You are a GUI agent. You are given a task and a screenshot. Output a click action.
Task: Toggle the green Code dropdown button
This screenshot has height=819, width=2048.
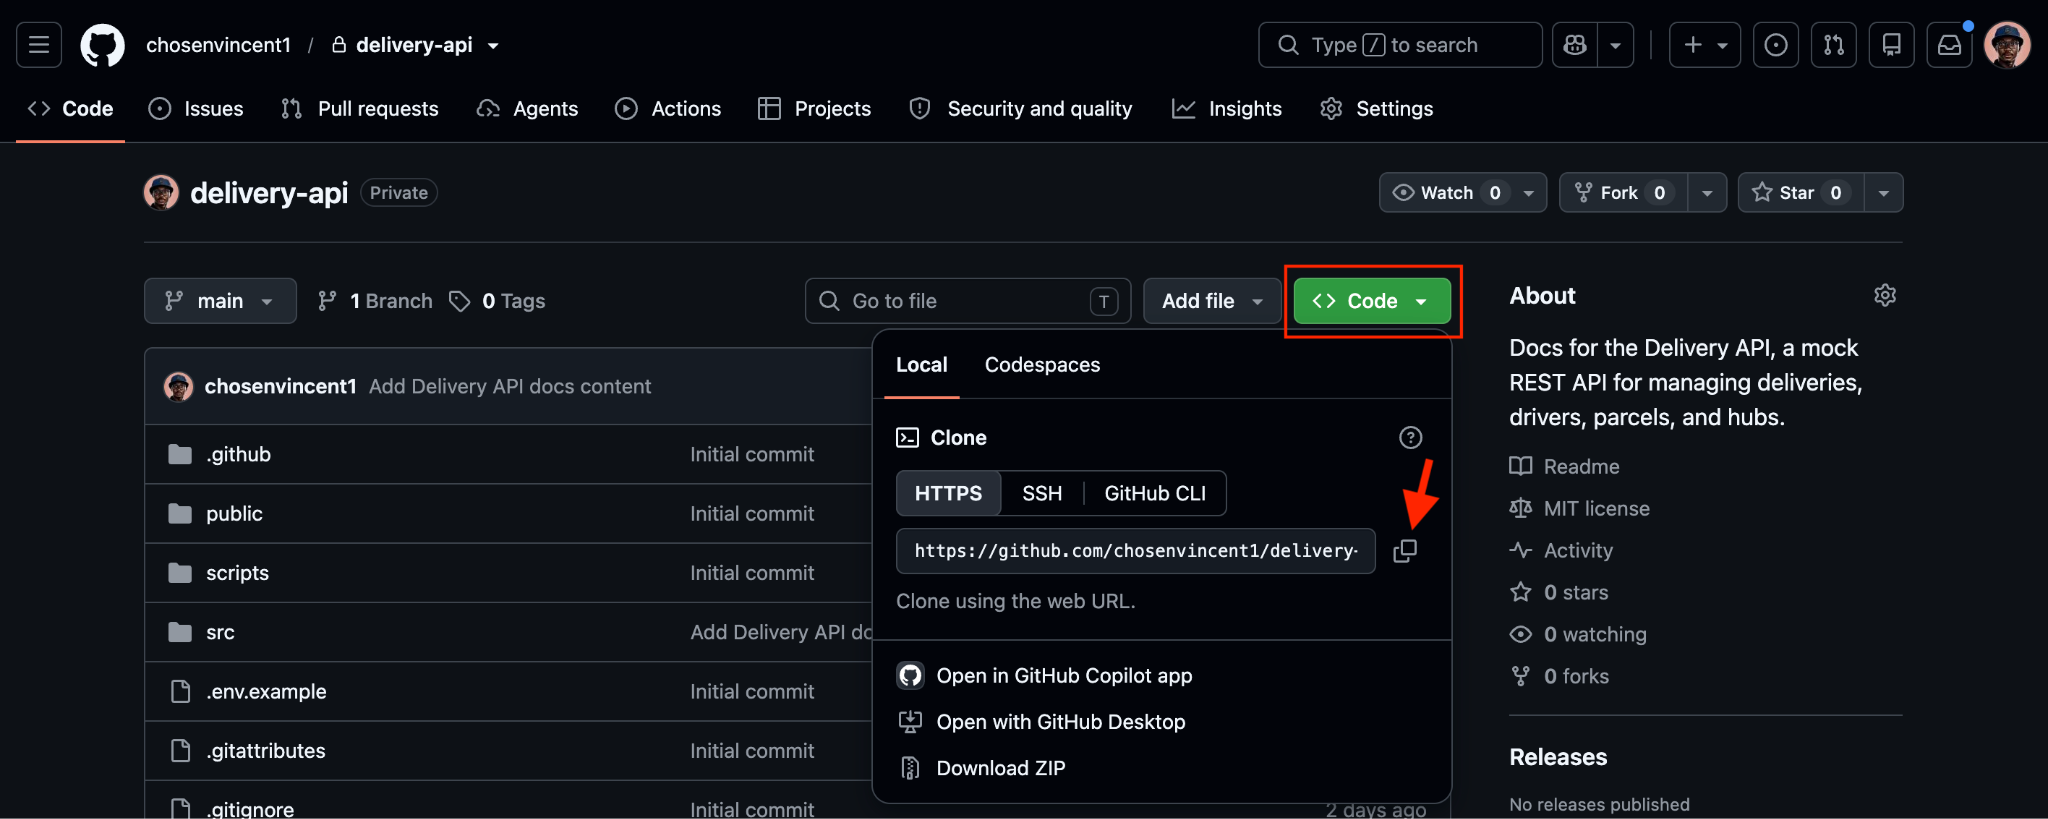1372,301
